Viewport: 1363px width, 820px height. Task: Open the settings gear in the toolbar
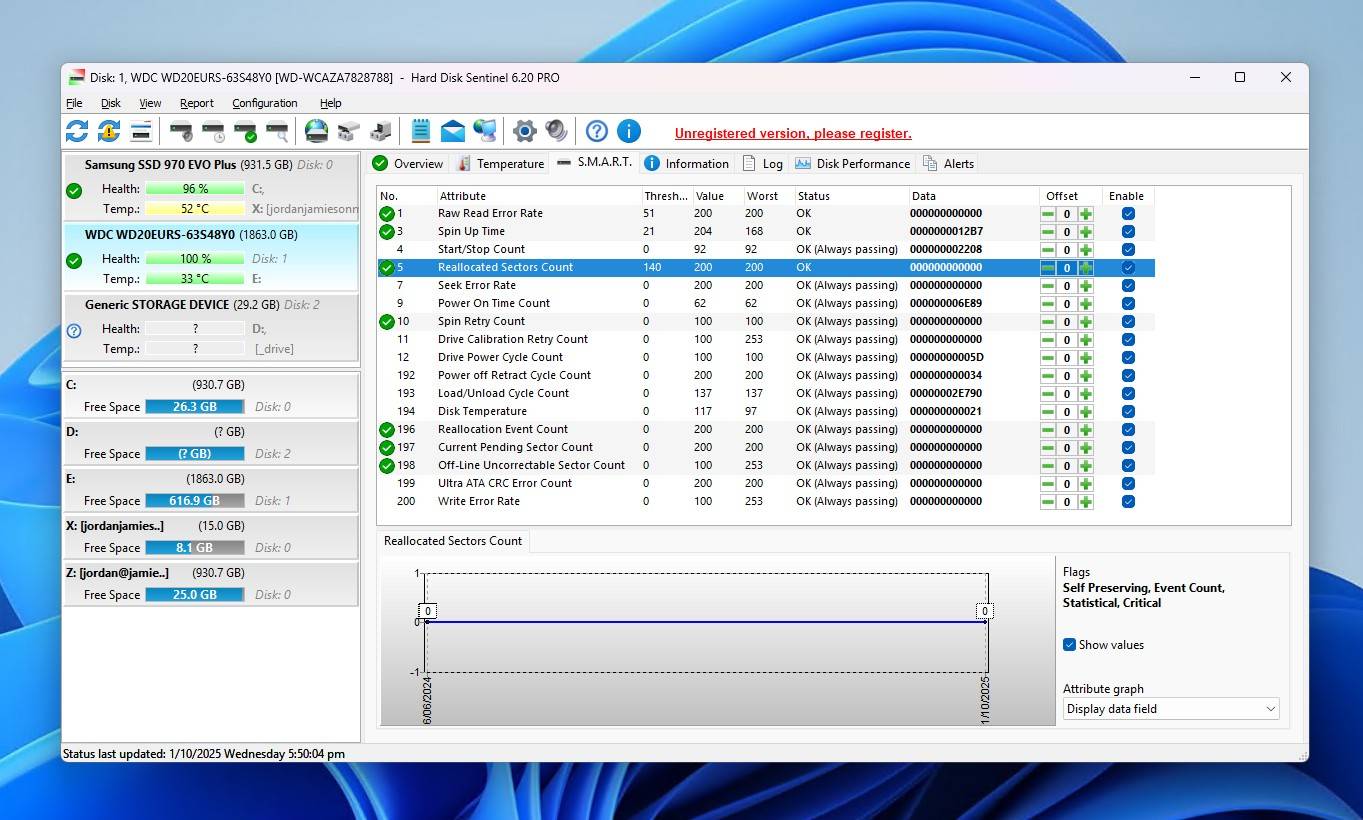524,131
